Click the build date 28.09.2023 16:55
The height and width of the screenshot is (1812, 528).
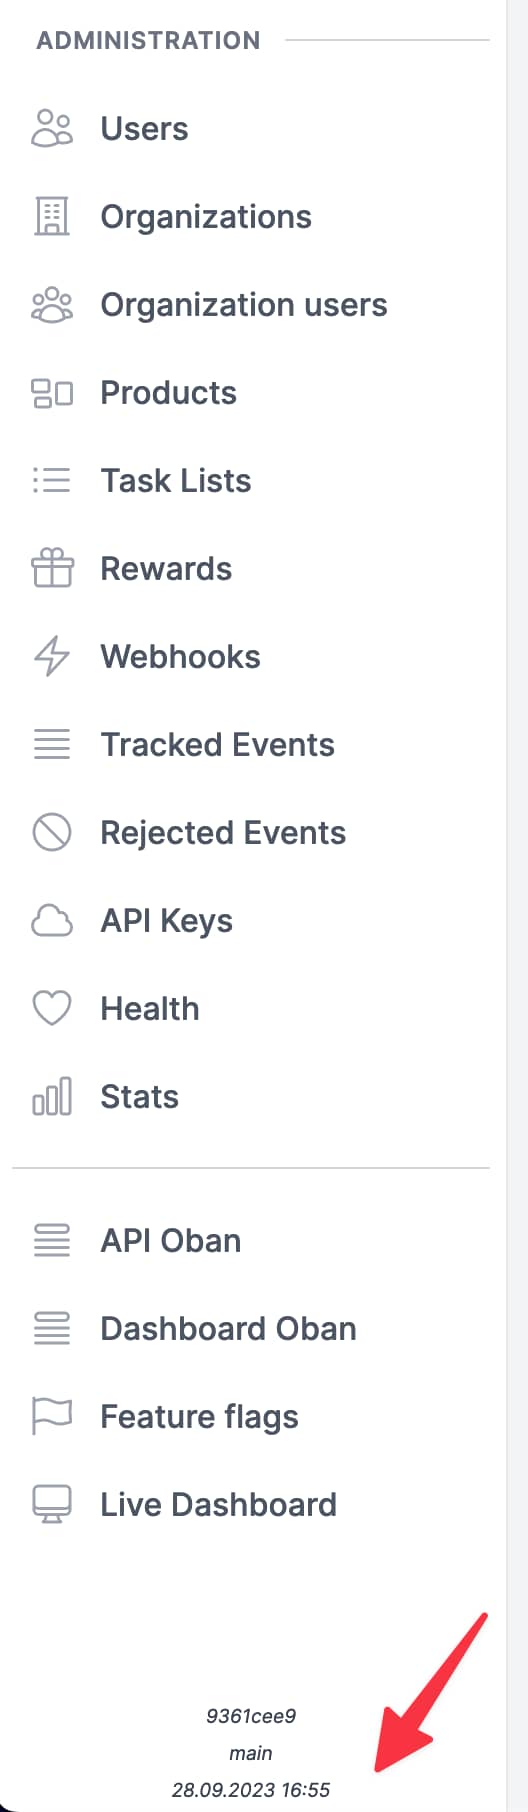251,1790
